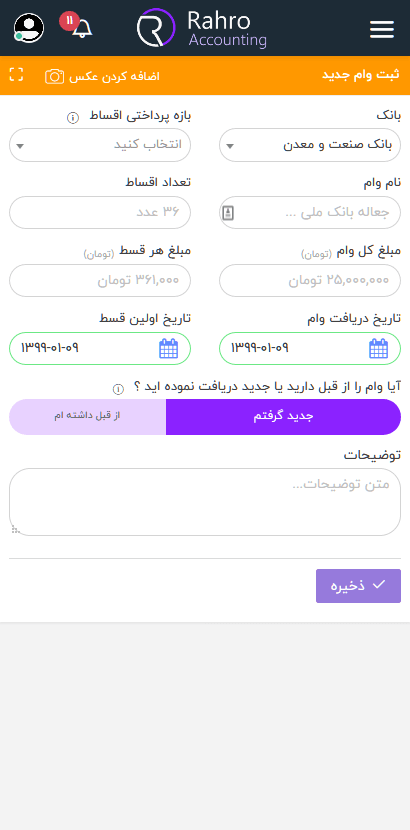Focus the total loan amount field
The width and height of the screenshot is (410, 830).
(310, 281)
